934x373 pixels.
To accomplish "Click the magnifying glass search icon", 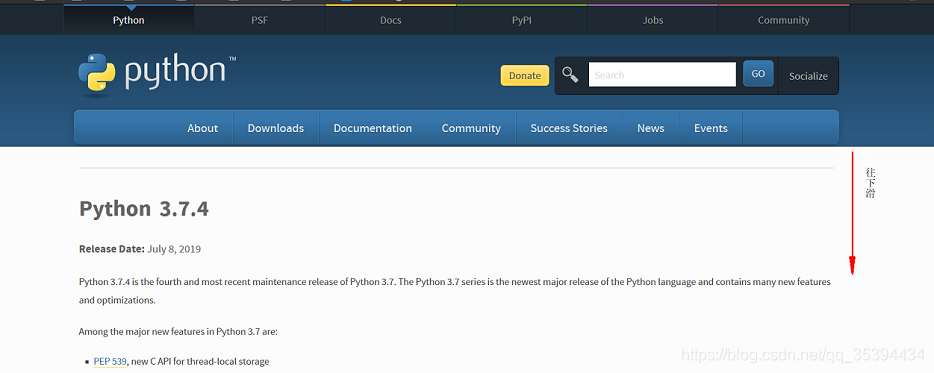I will pos(570,75).
